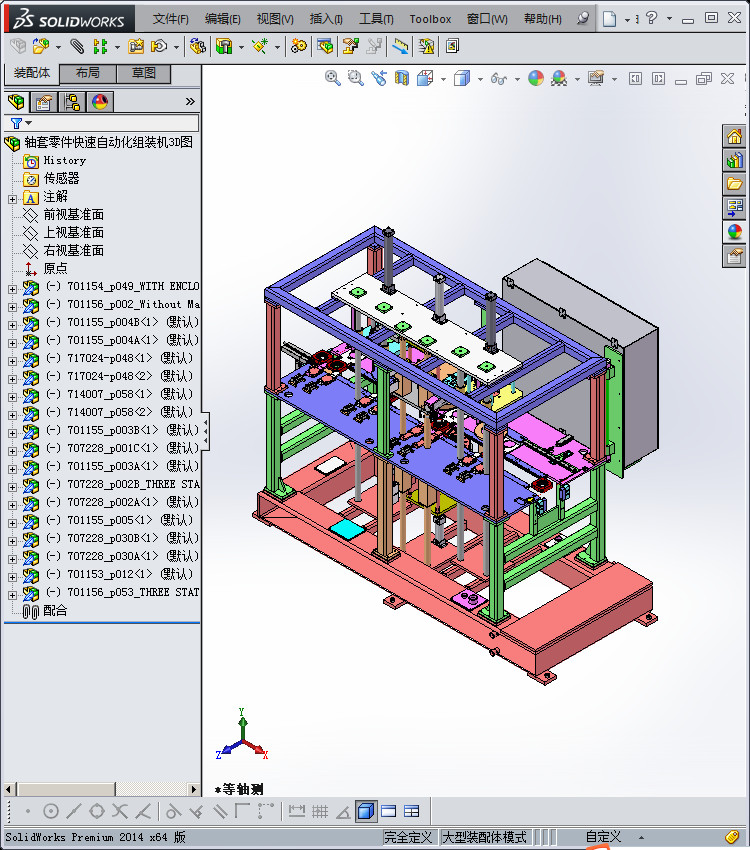Open the 编辑(E) menu
750x850 pixels.
tap(222, 19)
